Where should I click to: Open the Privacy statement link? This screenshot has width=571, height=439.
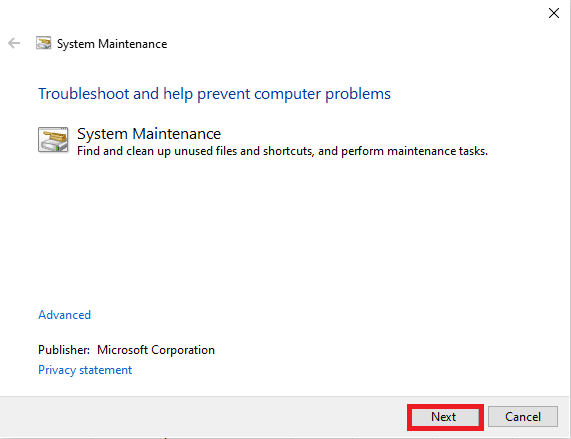pyautogui.click(x=85, y=370)
